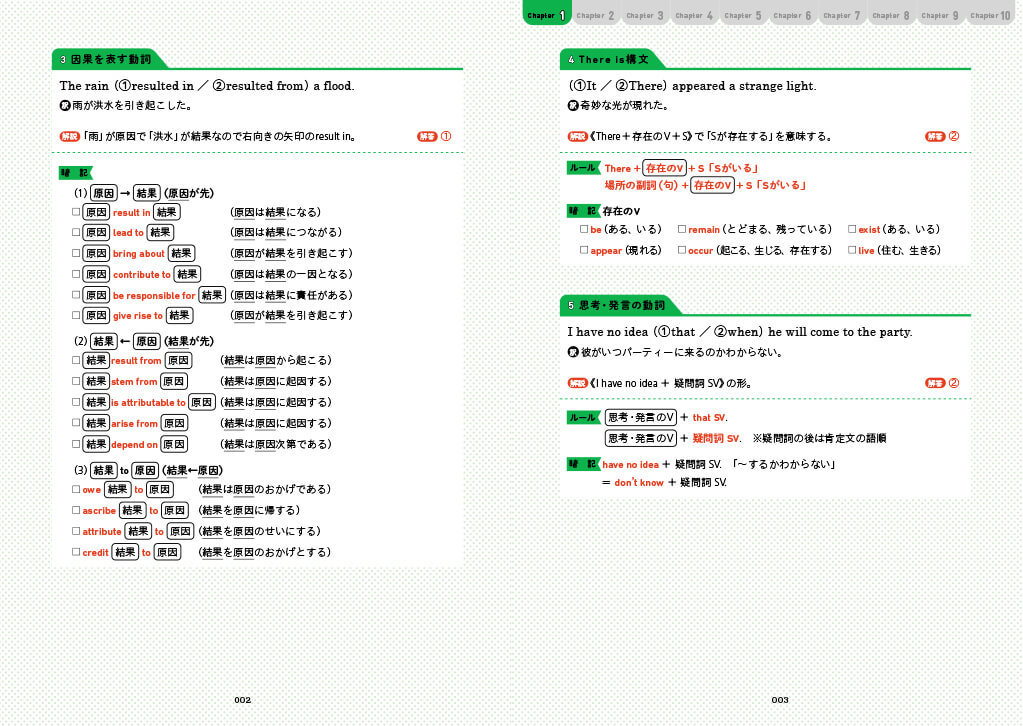Click the 解答 badge in the 因果を表す動詞 section
This screenshot has height=726, width=1023.
coord(427,136)
